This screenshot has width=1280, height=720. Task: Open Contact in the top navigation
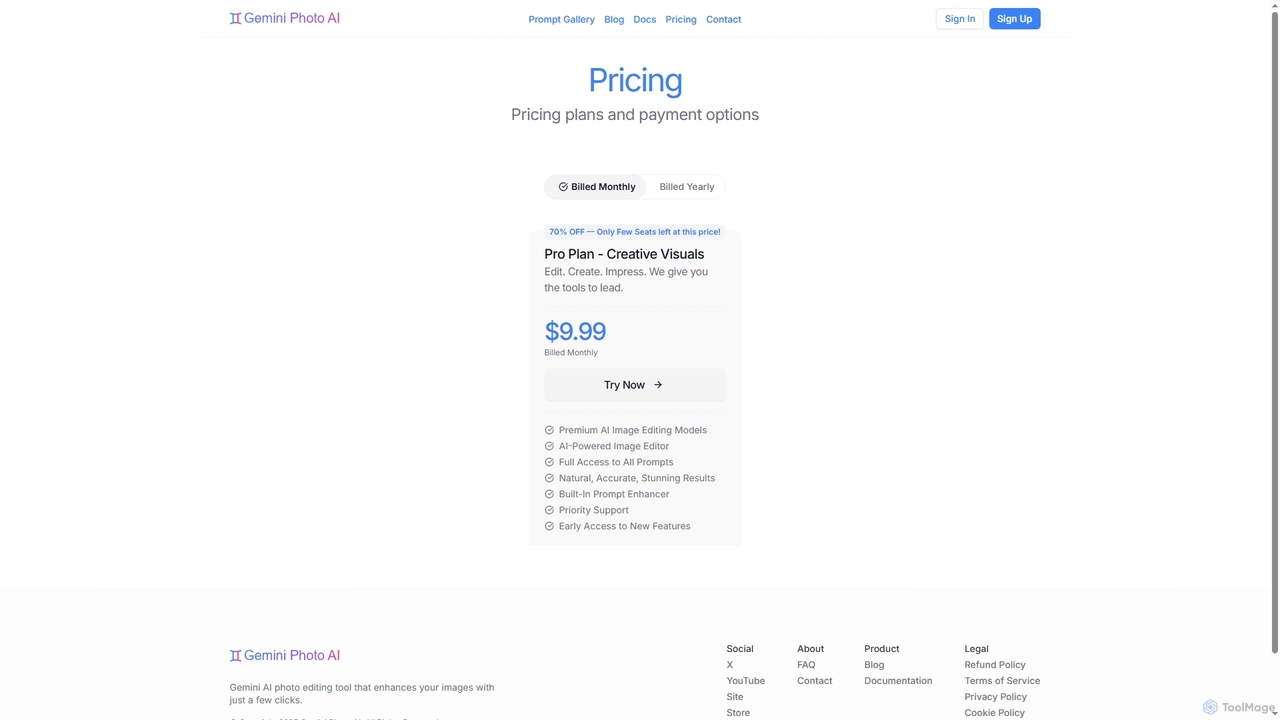tap(724, 19)
